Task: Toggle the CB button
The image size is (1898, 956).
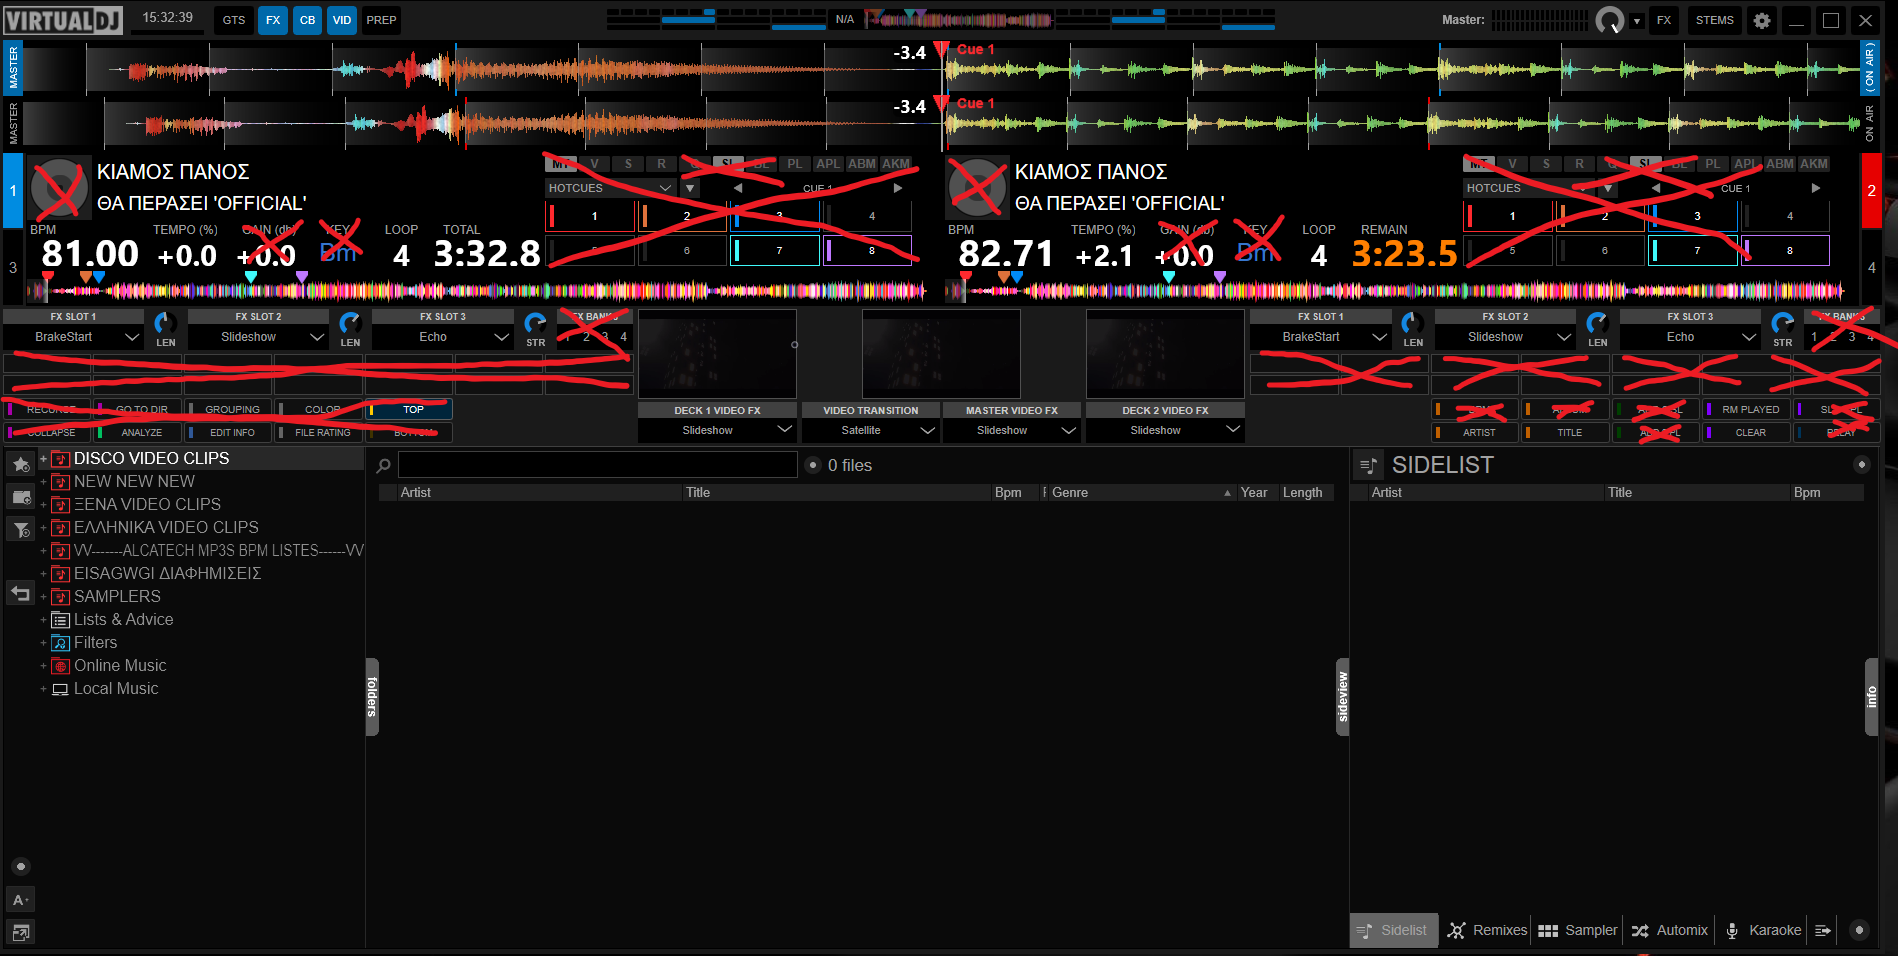Action: 307,20
